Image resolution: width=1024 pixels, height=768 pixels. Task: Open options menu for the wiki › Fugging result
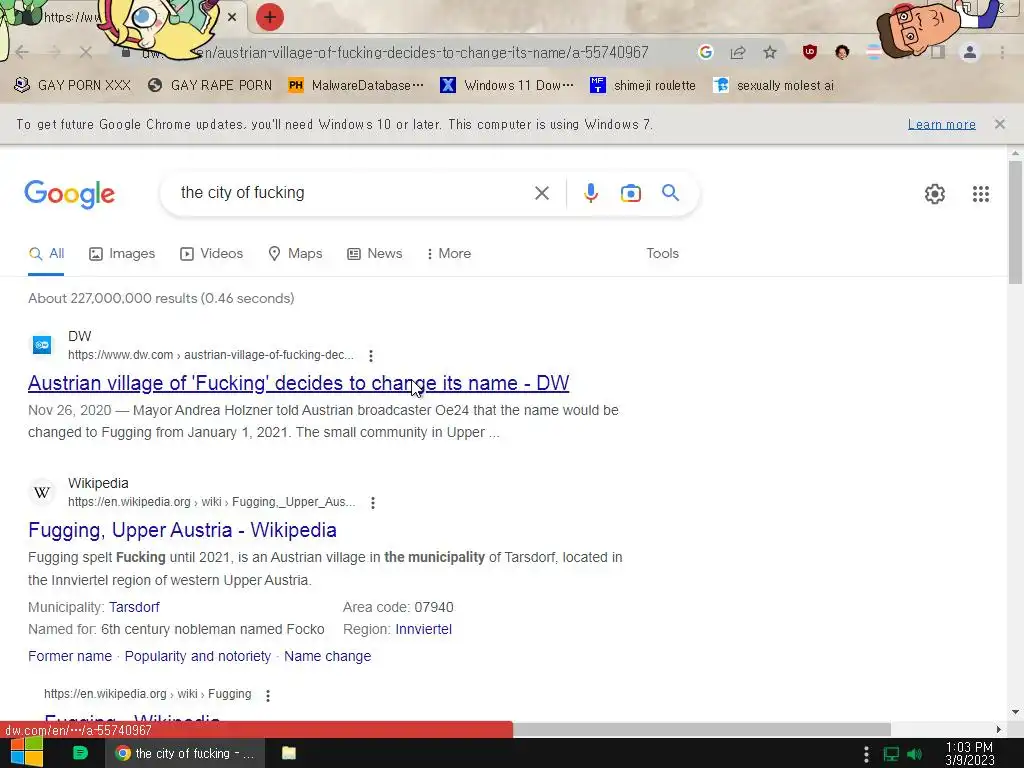click(268, 696)
